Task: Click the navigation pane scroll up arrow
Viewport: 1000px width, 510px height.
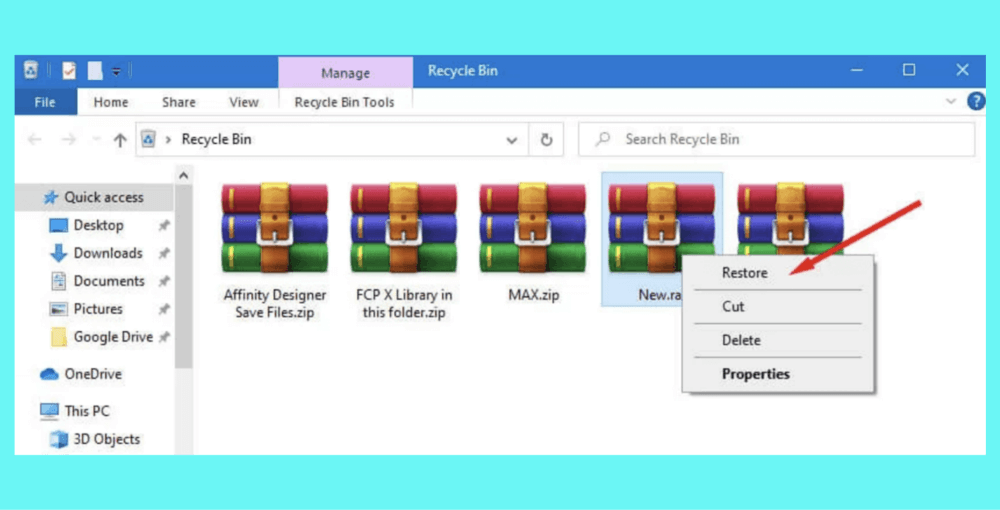Action: point(184,175)
